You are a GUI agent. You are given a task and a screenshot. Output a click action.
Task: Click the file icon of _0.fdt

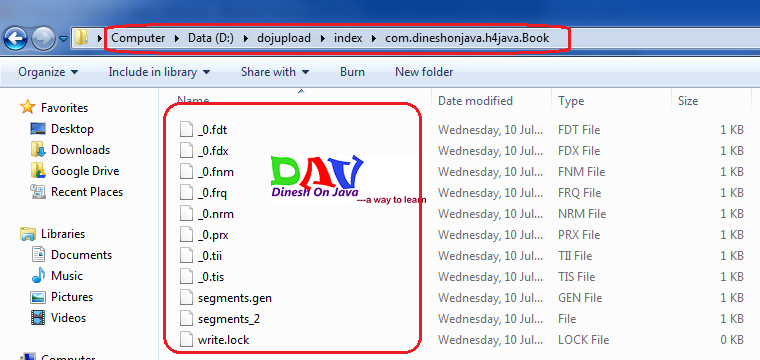pos(187,130)
